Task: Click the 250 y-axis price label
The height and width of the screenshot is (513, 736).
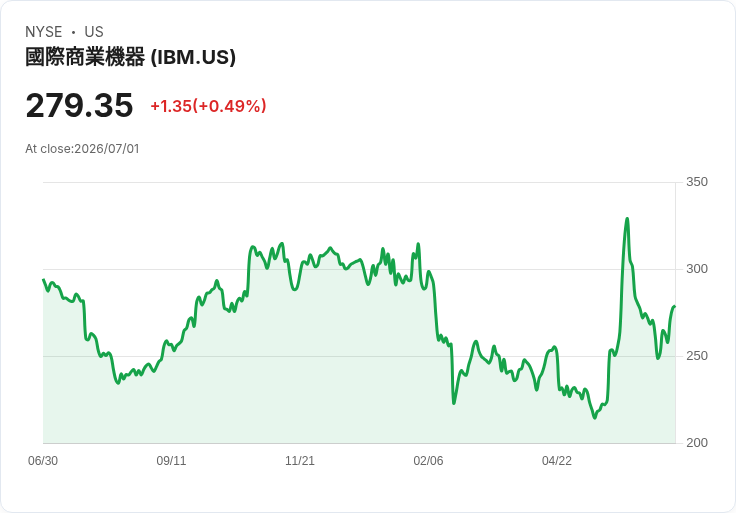Action: pyautogui.click(x=697, y=356)
